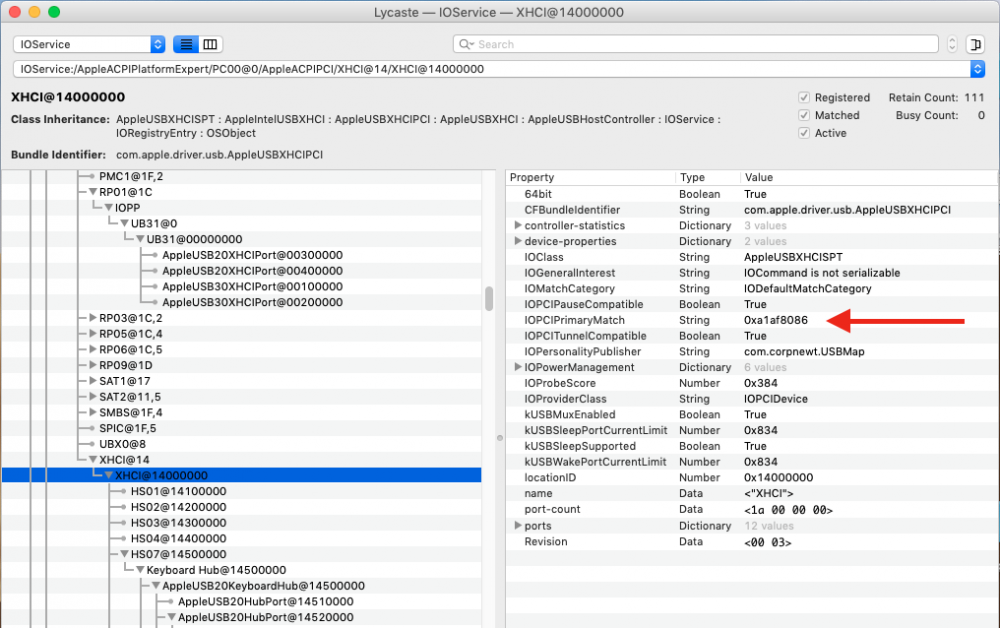Sort by the Value column header
This screenshot has height=628, width=1000.
[x=869, y=177]
